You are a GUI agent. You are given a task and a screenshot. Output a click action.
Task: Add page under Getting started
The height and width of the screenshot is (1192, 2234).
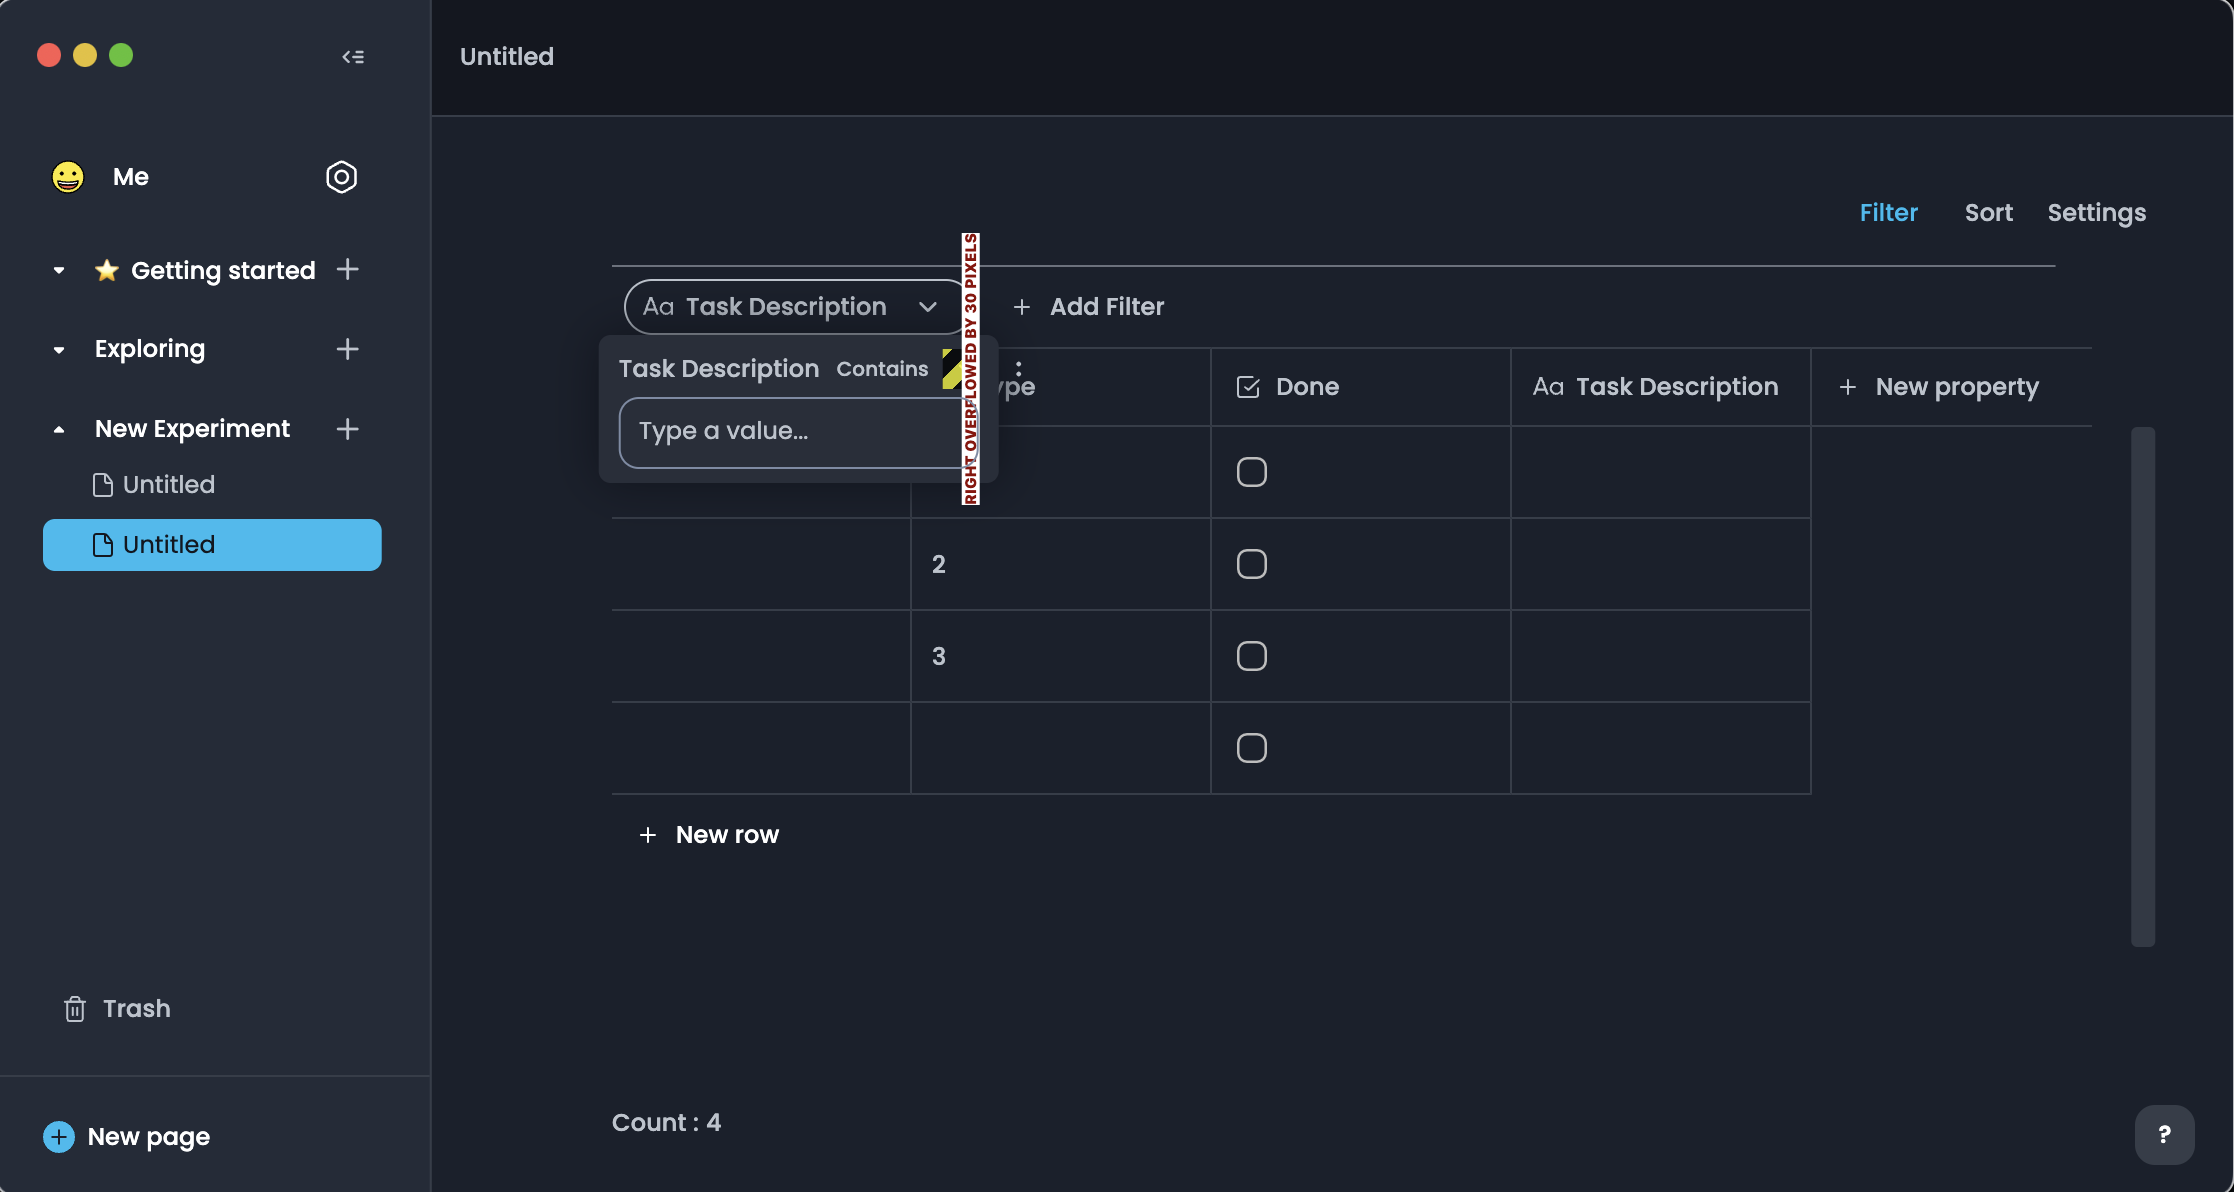tap(347, 270)
